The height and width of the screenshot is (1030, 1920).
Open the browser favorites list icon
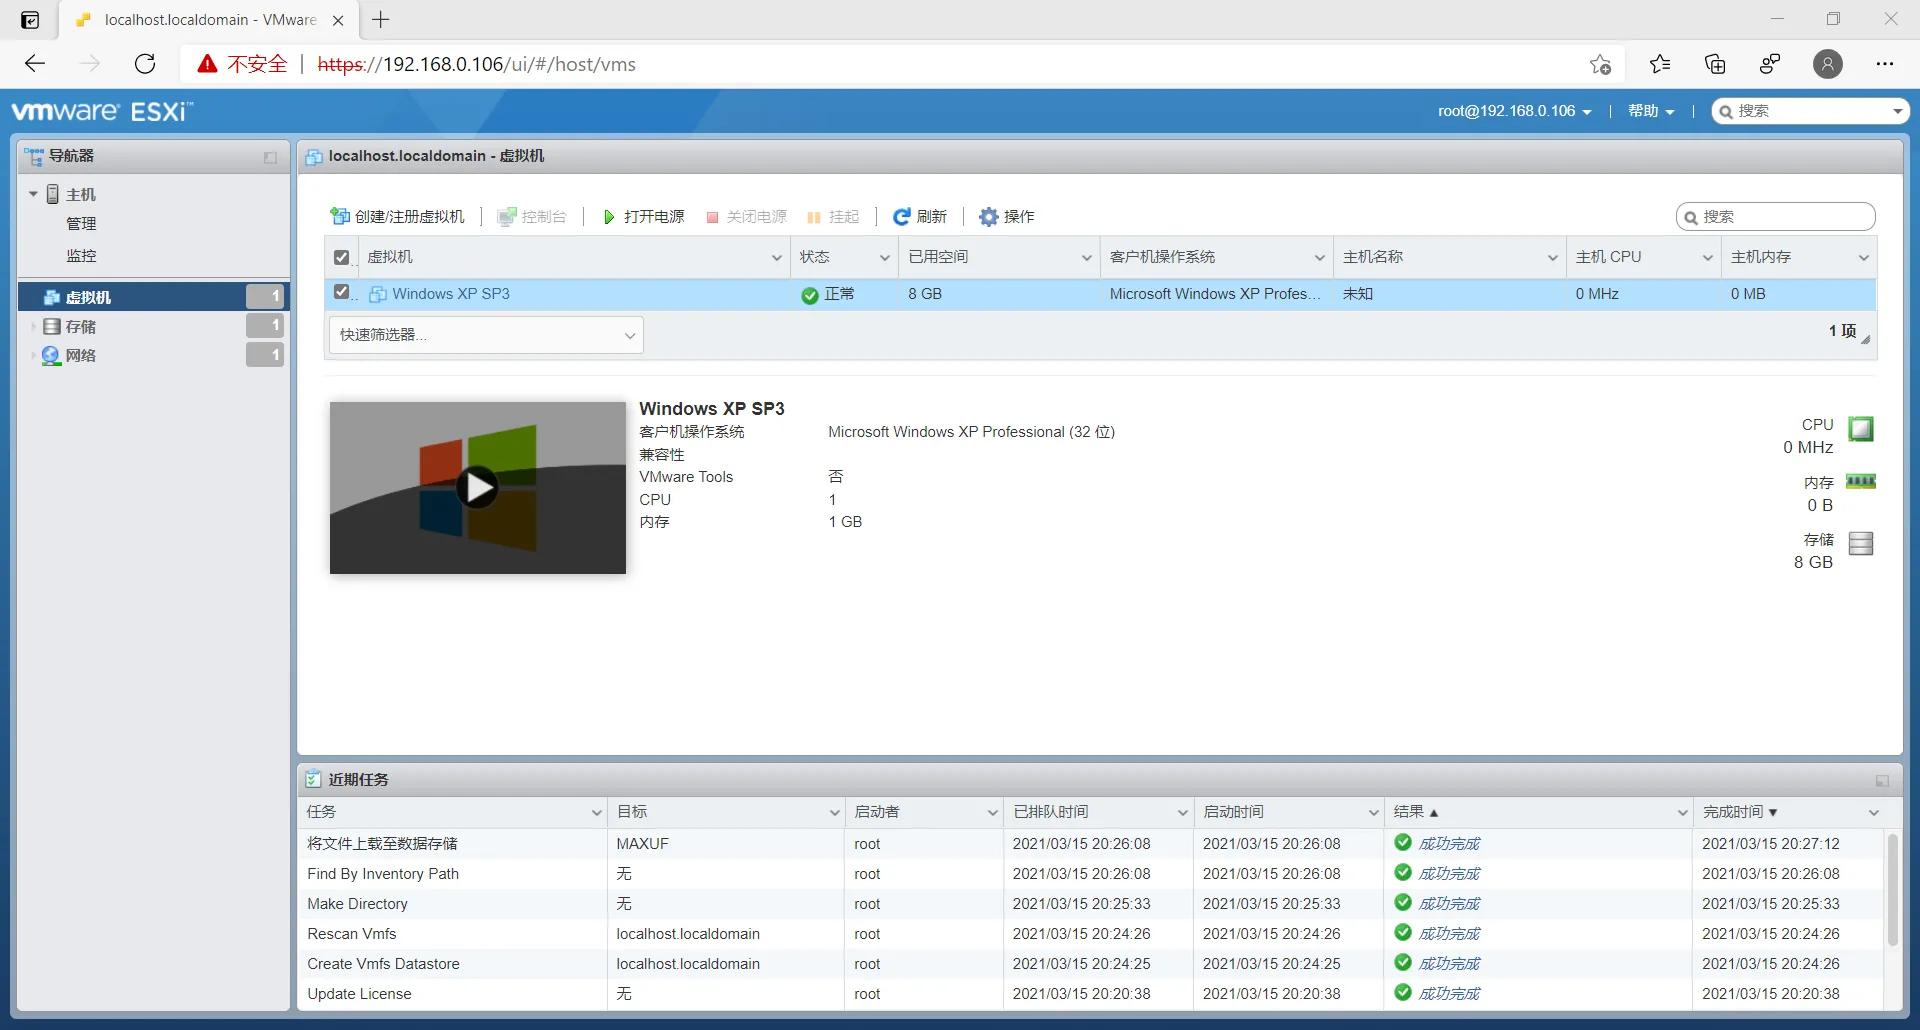pyautogui.click(x=1660, y=64)
